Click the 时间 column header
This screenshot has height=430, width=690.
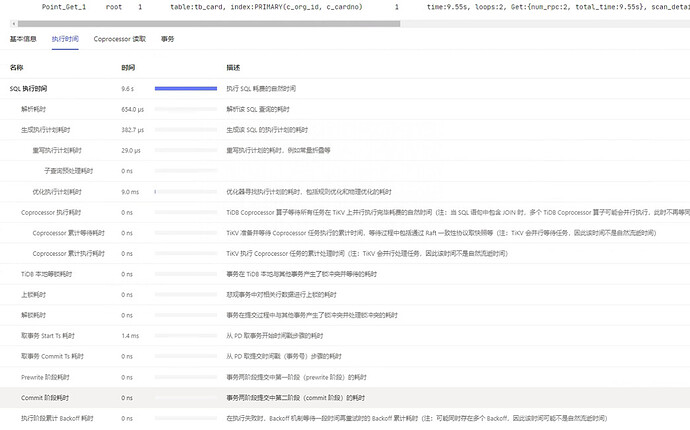(x=128, y=67)
